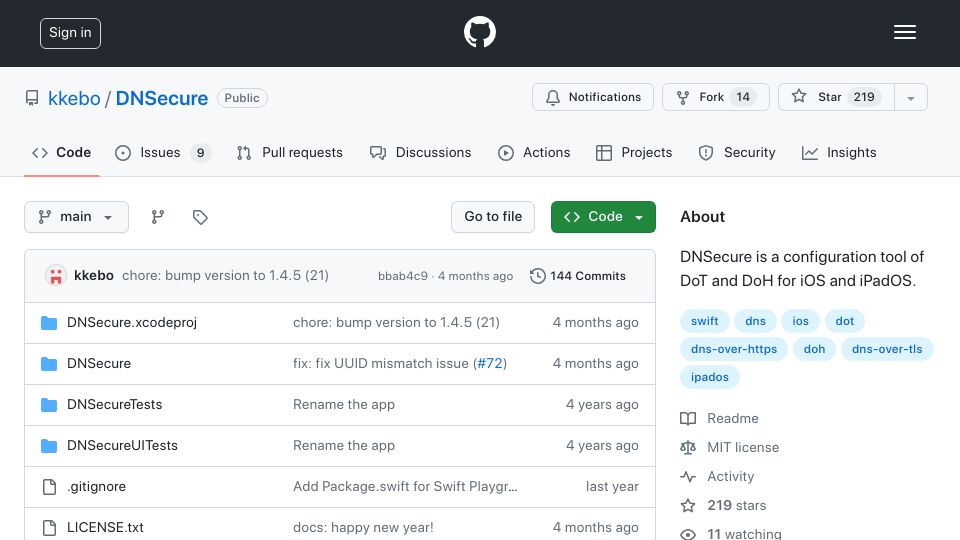
Task: Open the DNSecureUITests folder
Action: click(x=122, y=446)
